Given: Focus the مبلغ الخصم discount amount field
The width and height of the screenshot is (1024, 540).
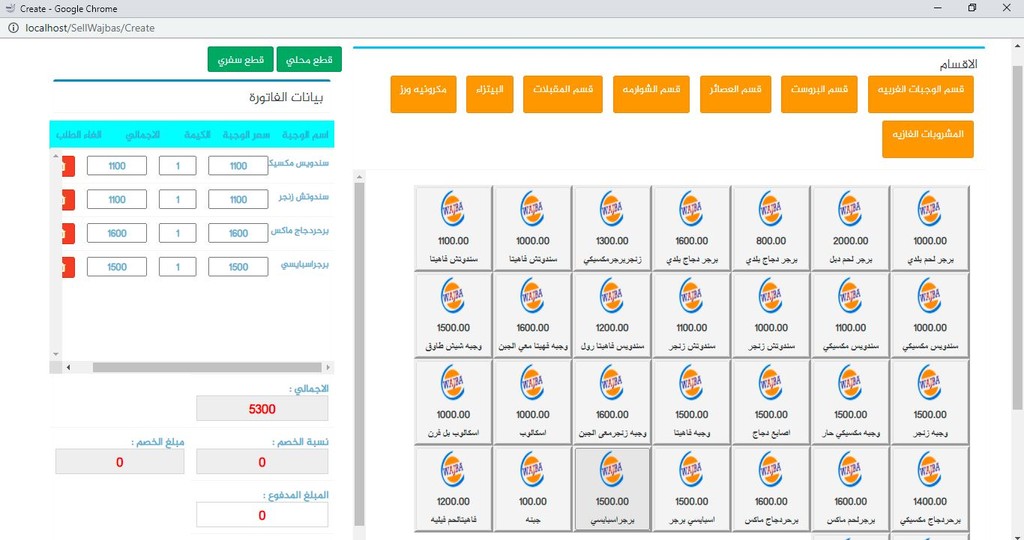Looking at the screenshot, I should coord(120,462).
